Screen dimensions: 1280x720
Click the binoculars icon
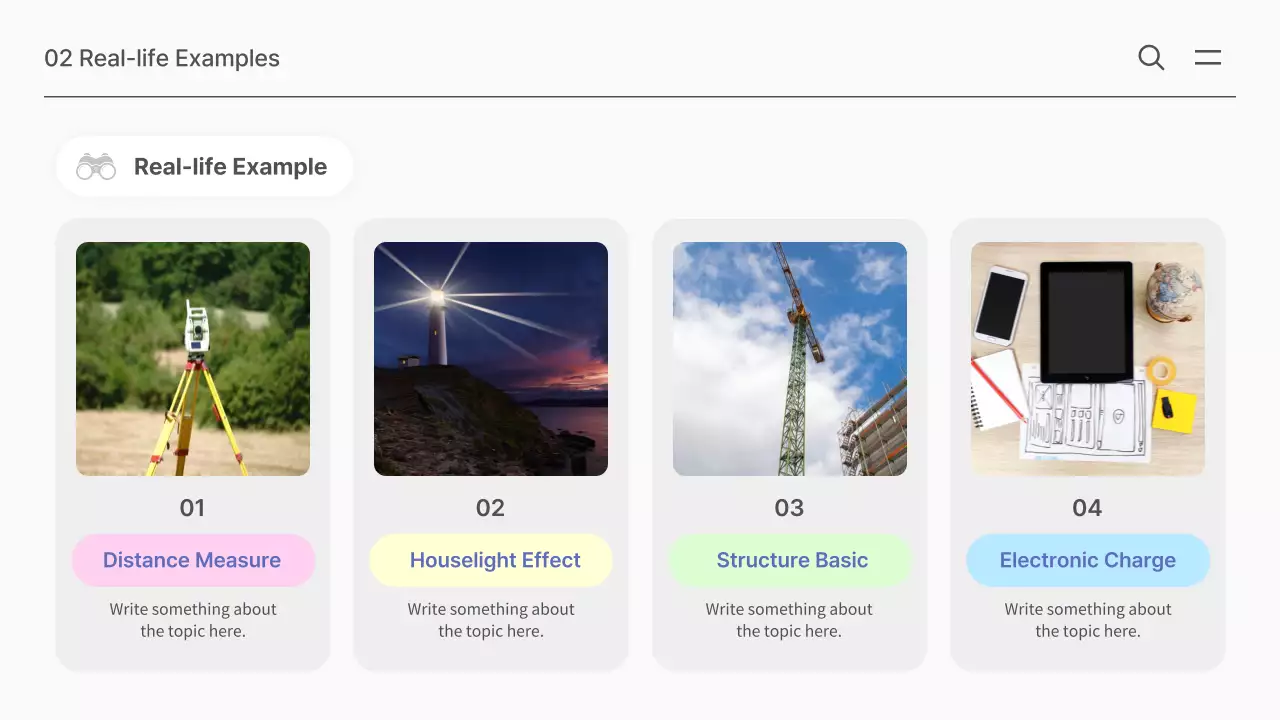coord(96,167)
